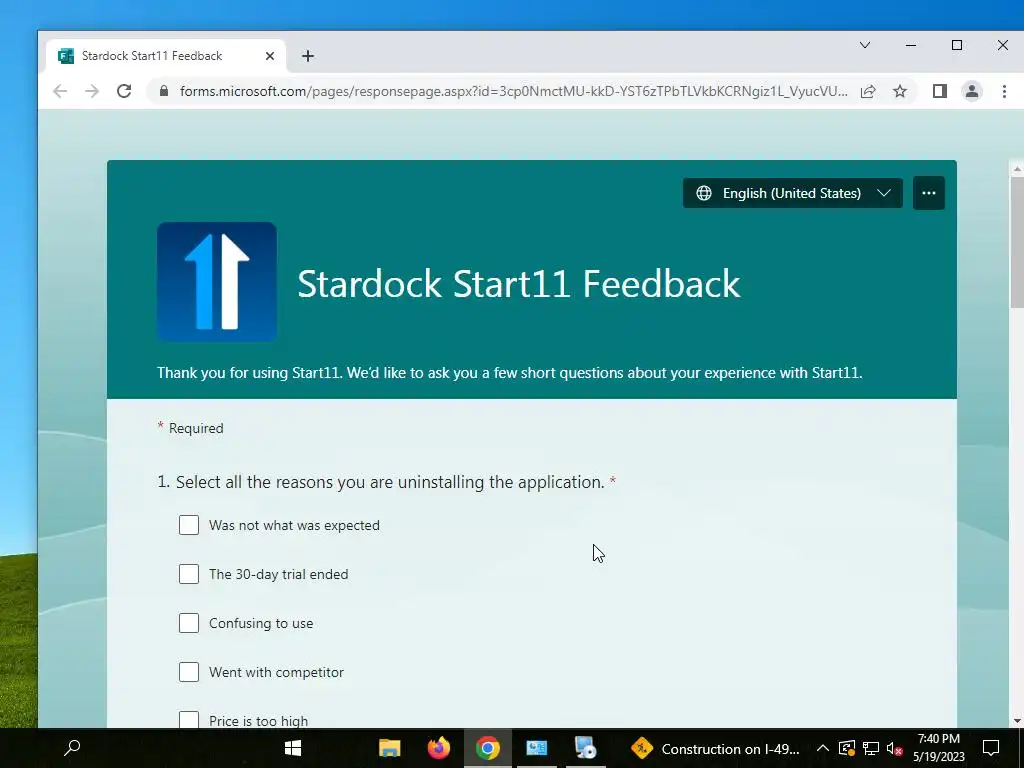
Task: Check 'Confusing to use'
Action: 189,623
